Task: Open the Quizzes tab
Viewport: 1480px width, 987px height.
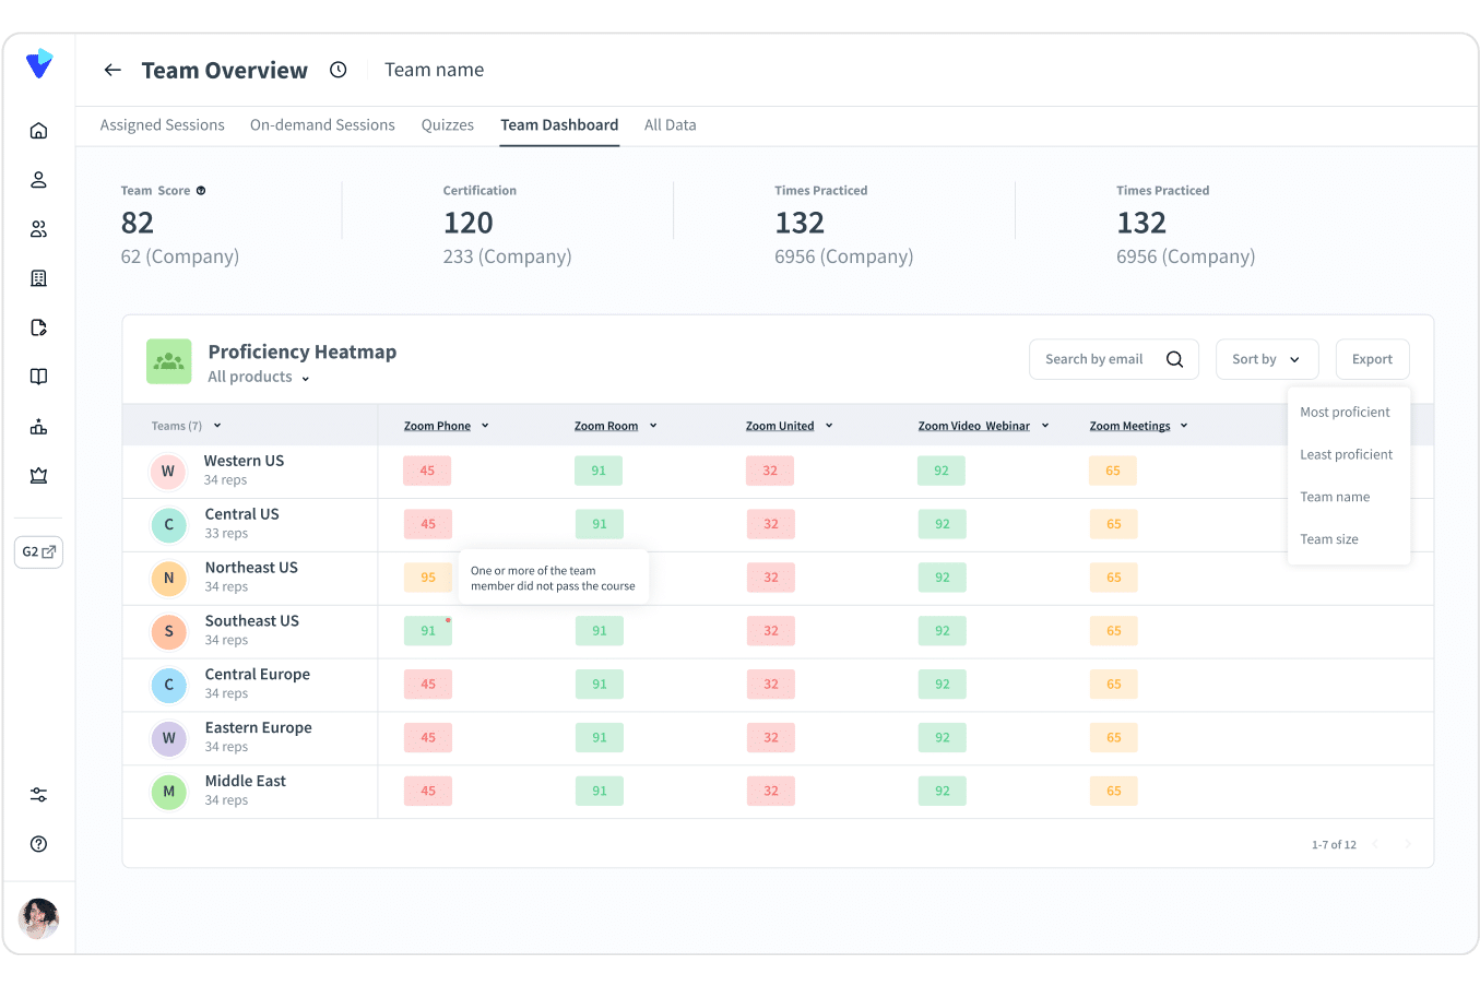Action: point(447,124)
